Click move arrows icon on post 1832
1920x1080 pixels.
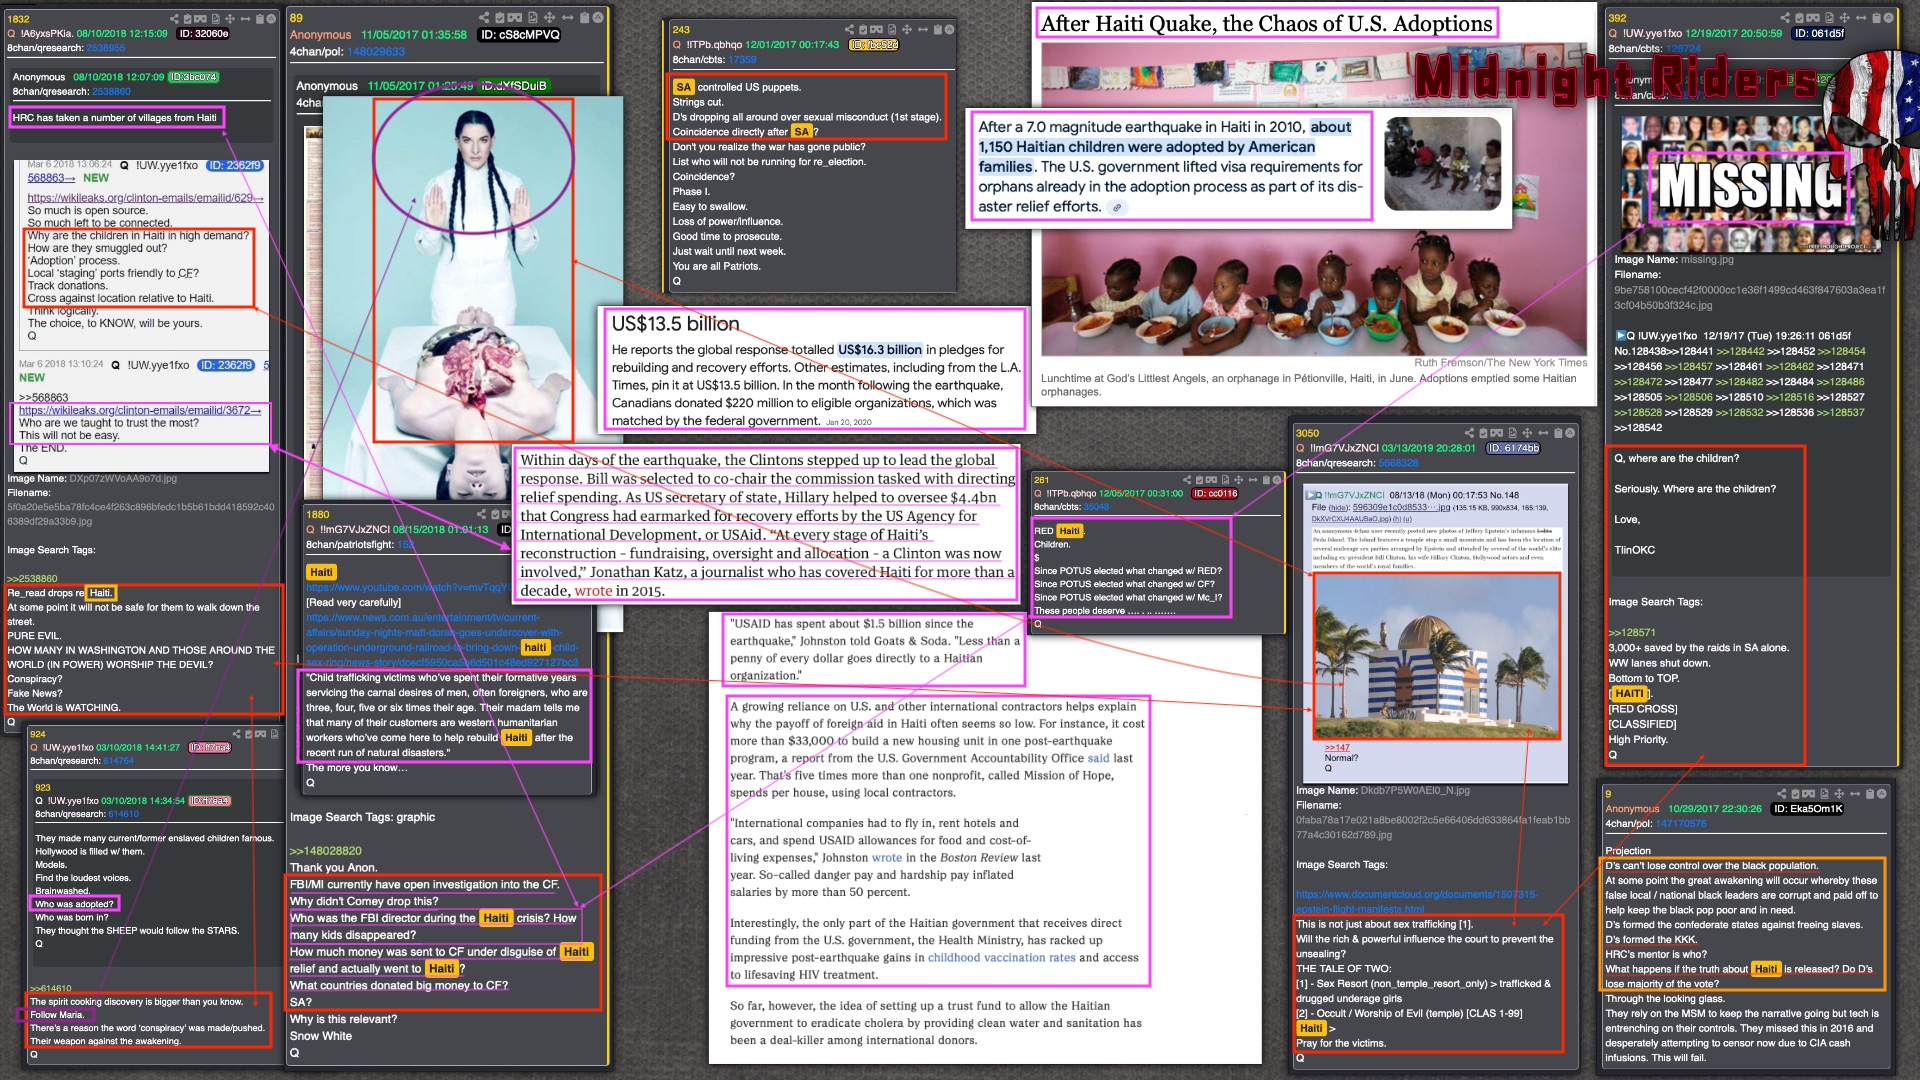[x=230, y=19]
